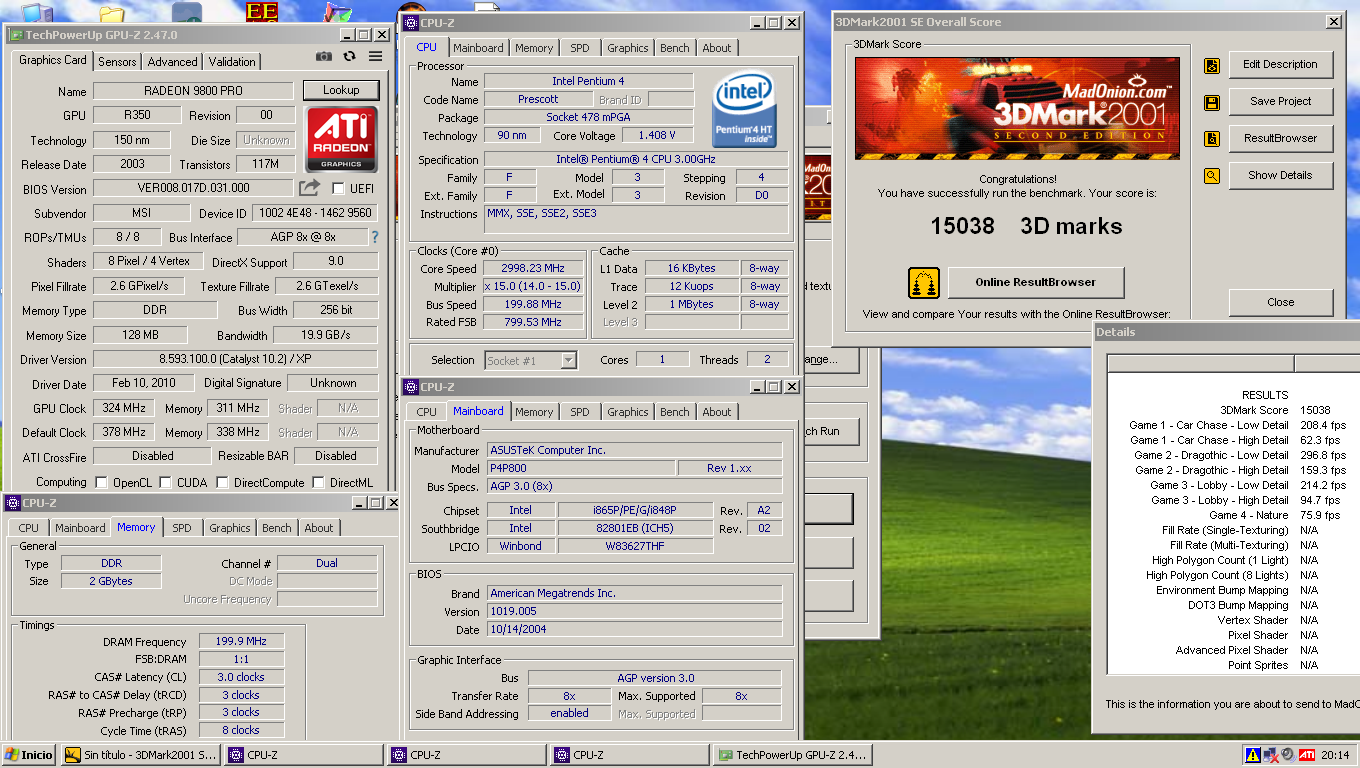1360x768 pixels.
Task: Click the 15038 3D marks score text
Action: pos(1027,226)
